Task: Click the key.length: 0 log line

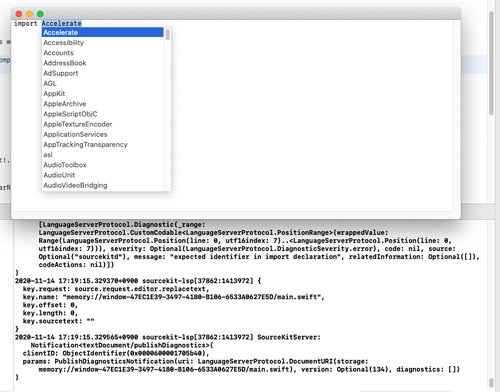Action: [x=50, y=313]
